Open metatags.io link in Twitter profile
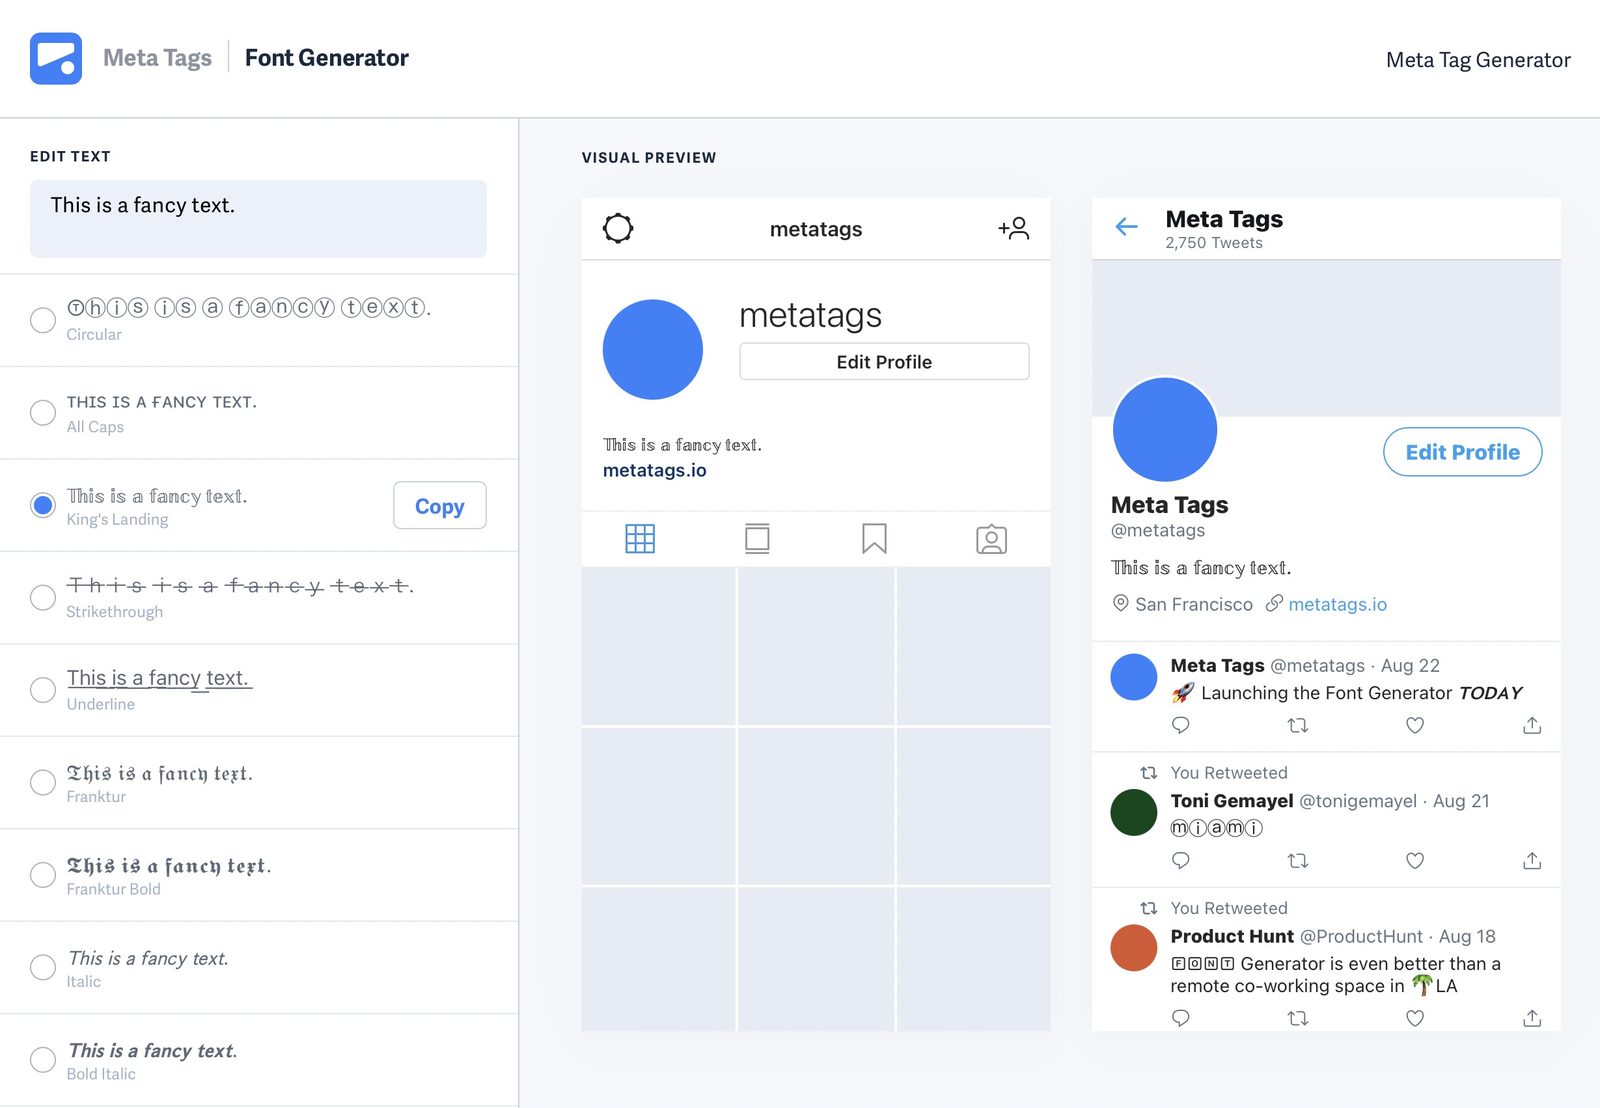Screen dimensions: 1600x1108 pos(1338,604)
